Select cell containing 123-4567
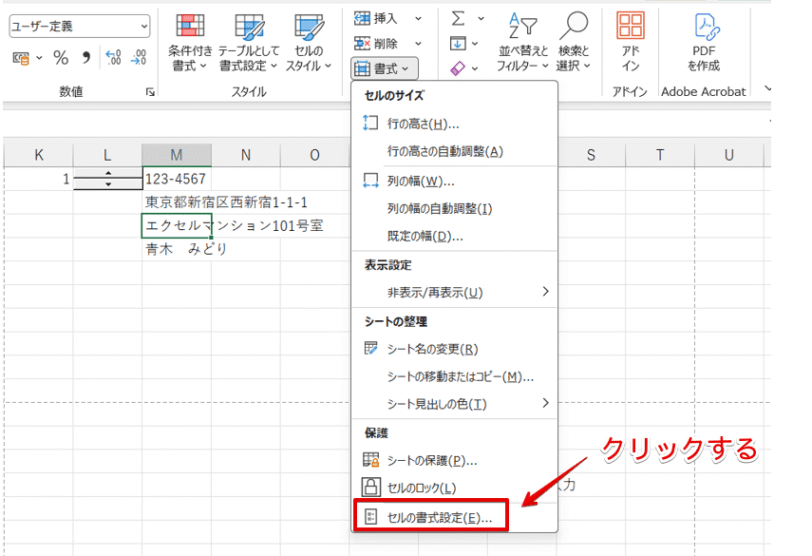The image size is (812, 556). [177, 179]
